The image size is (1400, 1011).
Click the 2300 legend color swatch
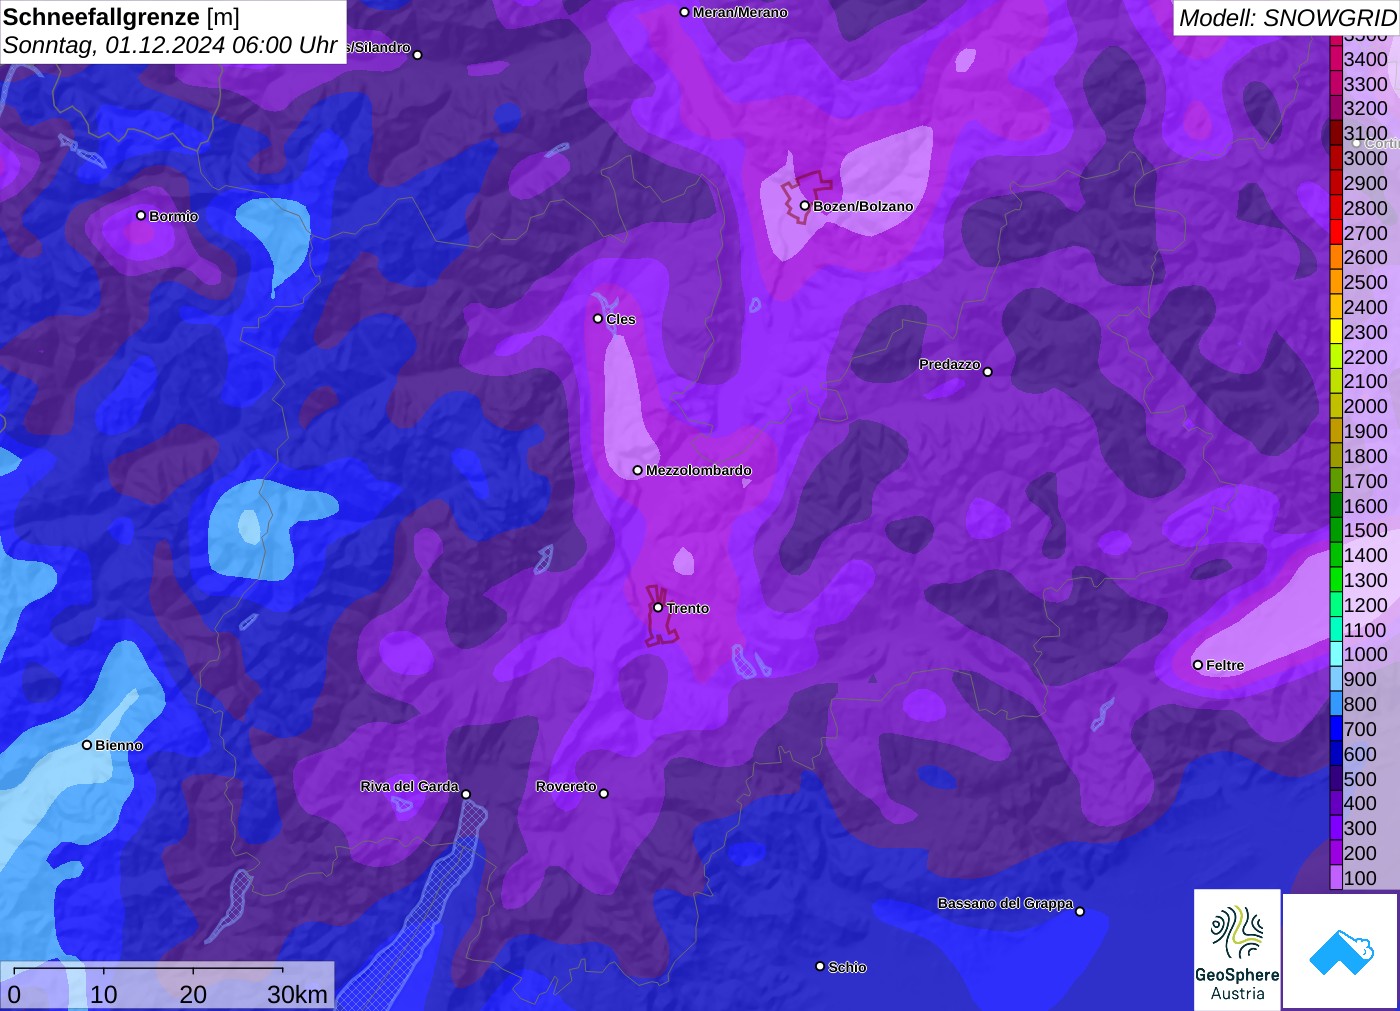point(1335,332)
